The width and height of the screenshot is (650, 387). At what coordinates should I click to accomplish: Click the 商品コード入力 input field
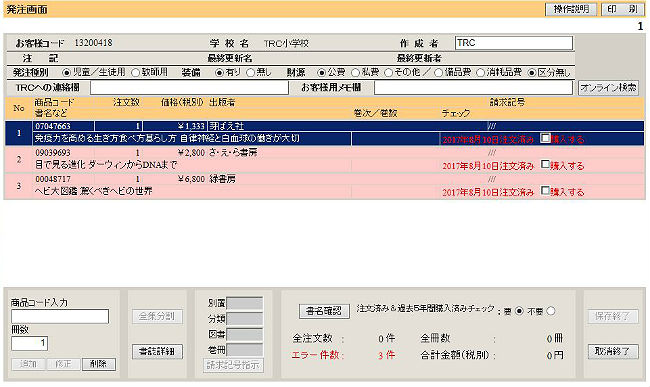click(x=60, y=317)
